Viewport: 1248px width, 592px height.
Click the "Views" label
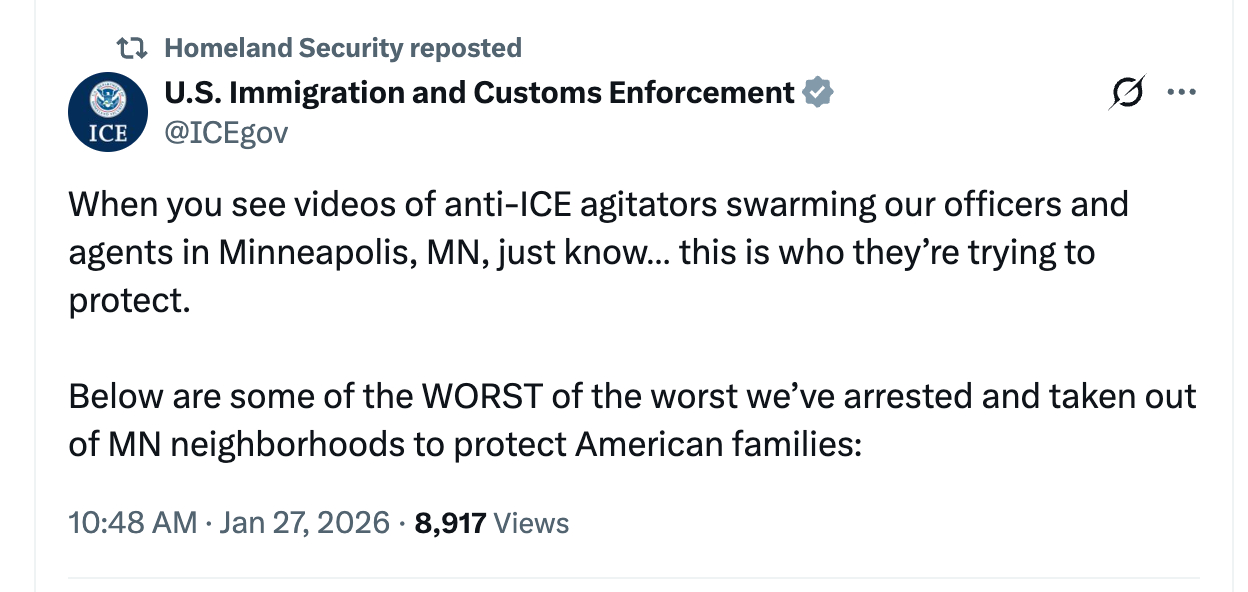tap(531, 522)
